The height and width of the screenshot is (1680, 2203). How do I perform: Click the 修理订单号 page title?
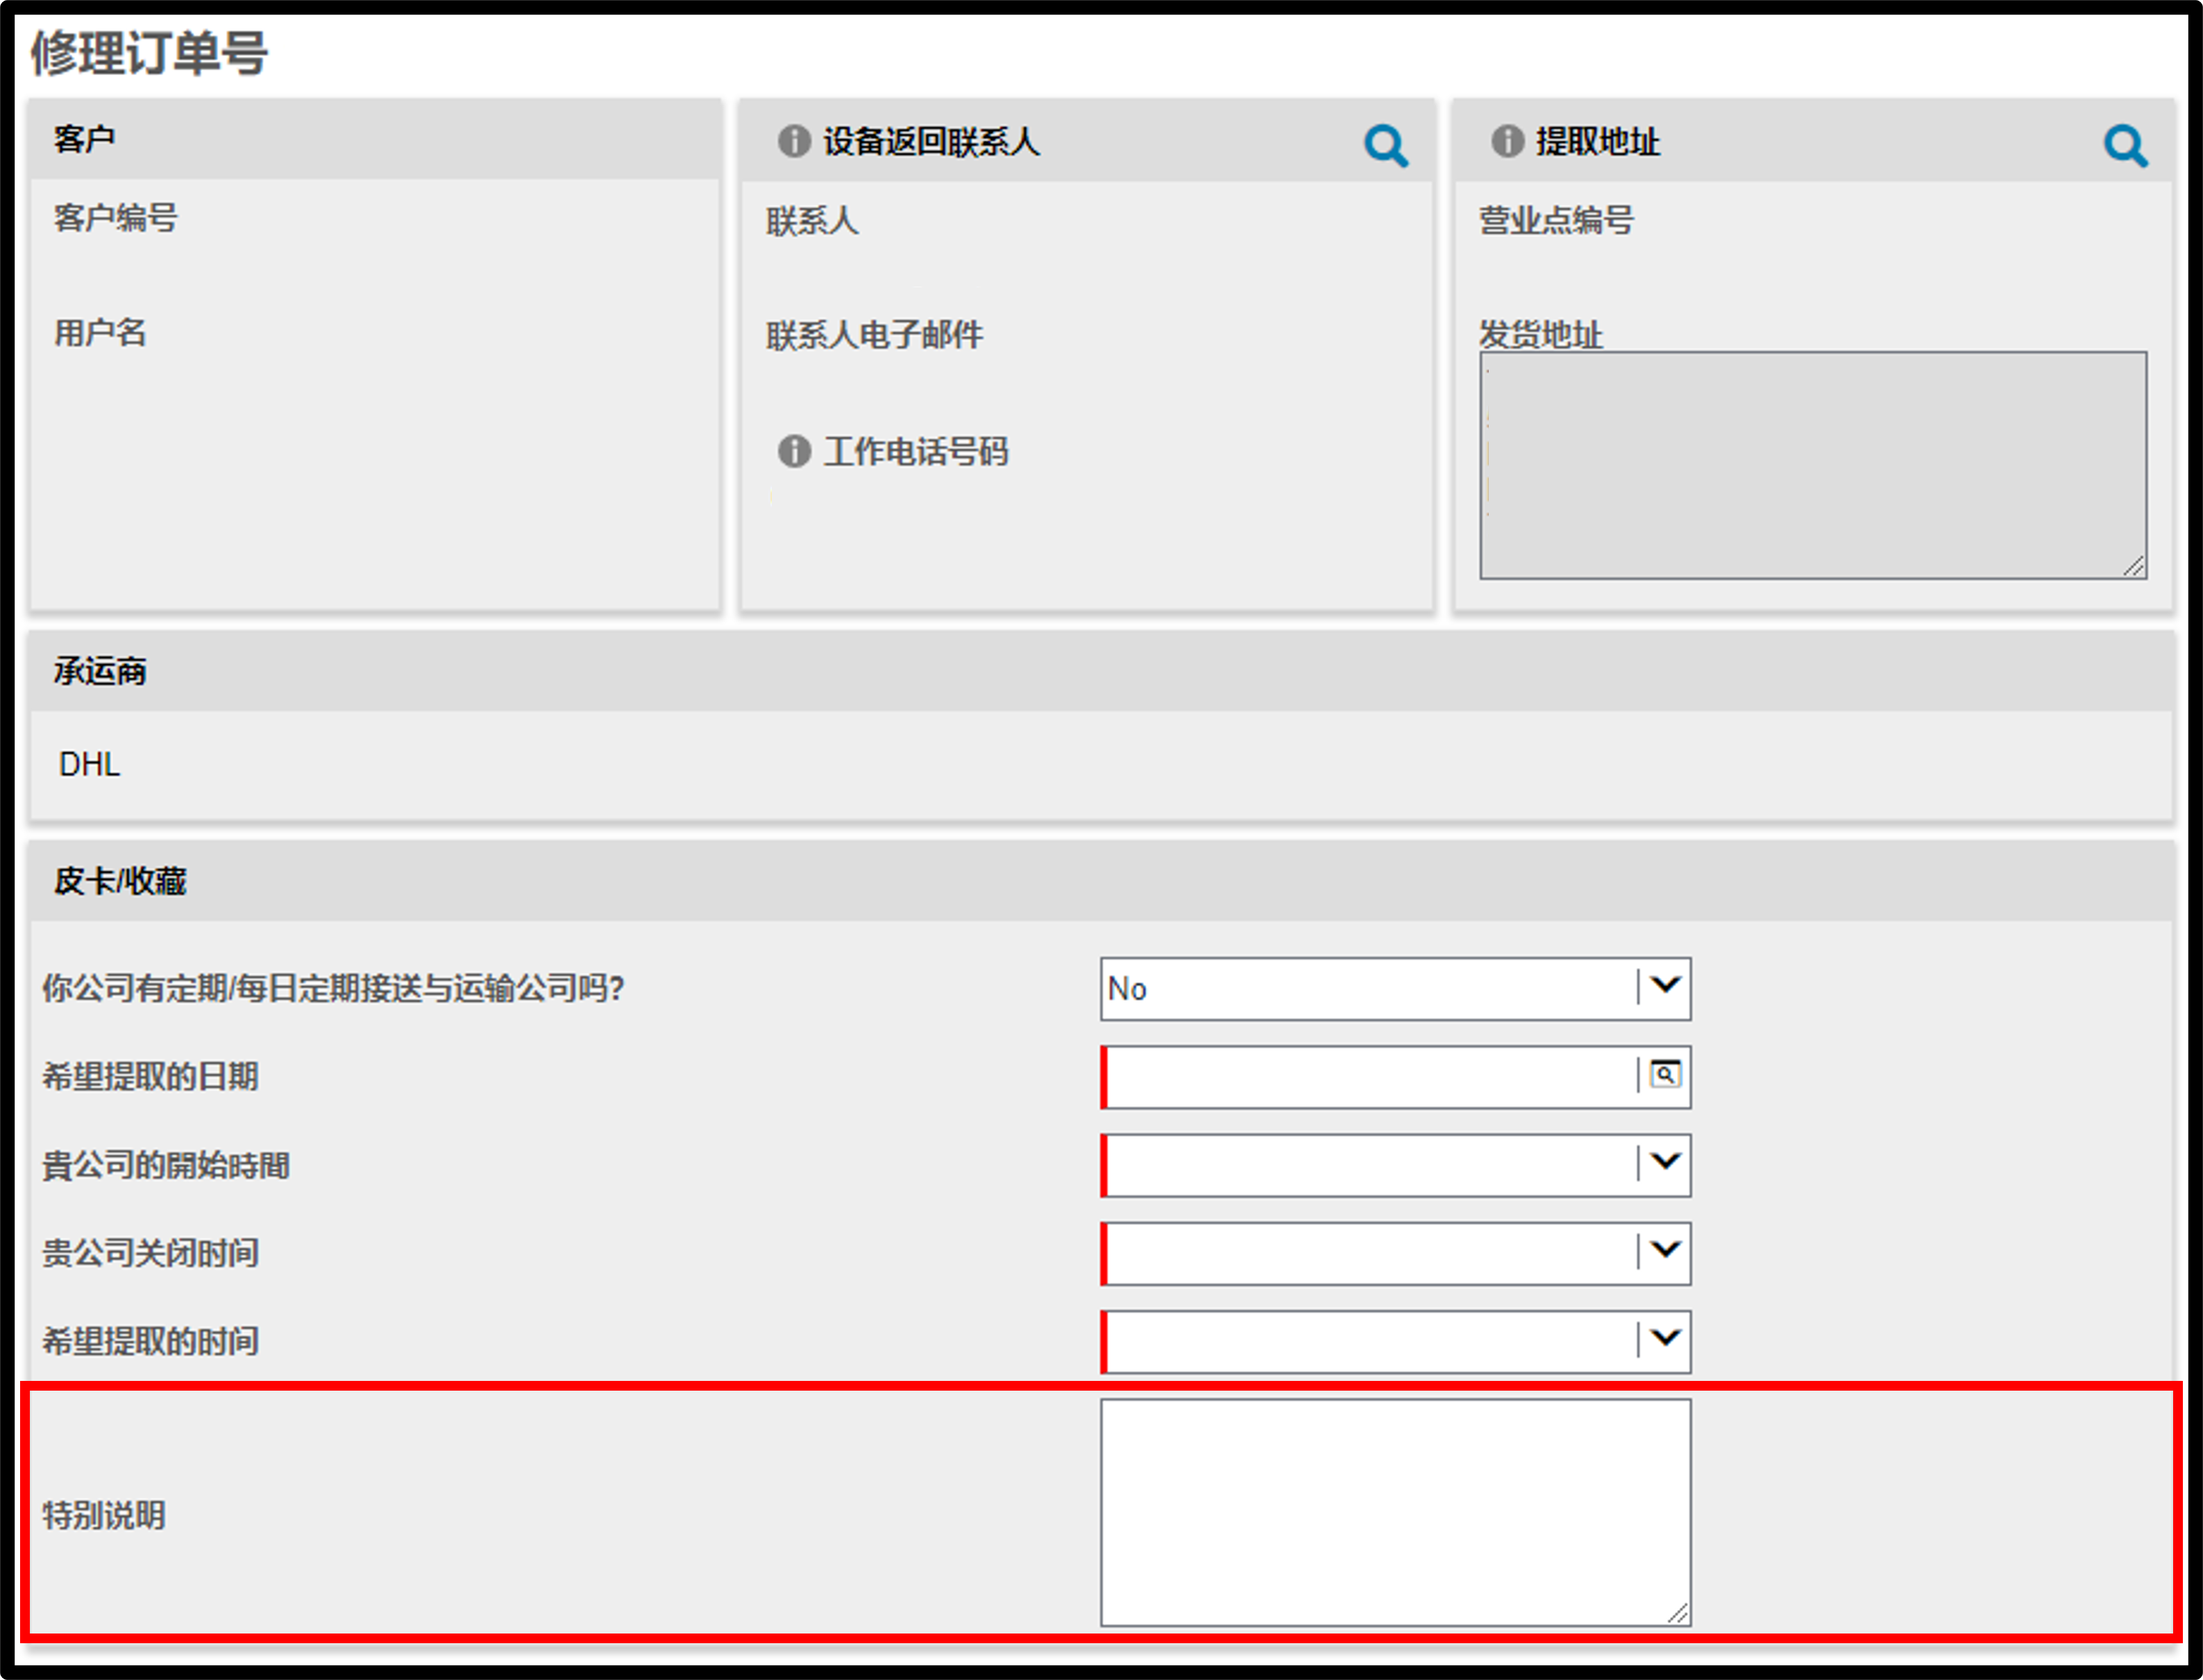[x=149, y=52]
